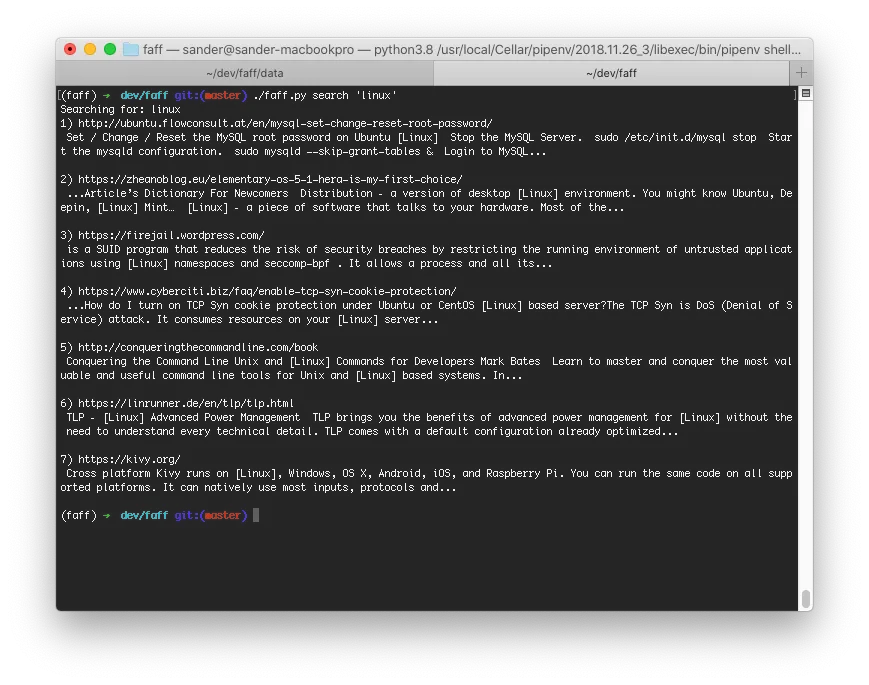
Task: Close the terminal window with red button
Action: pyautogui.click(x=70, y=49)
